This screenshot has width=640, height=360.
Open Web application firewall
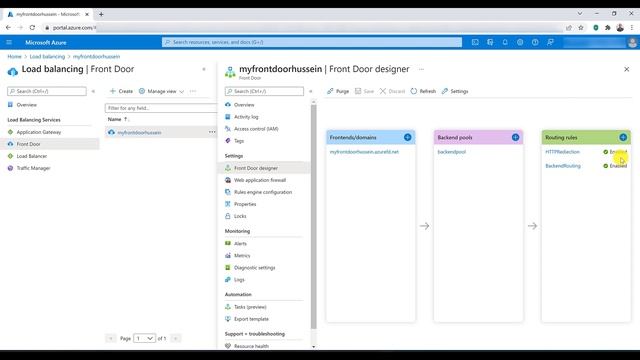pyautogui.click(x=260, y=180)
